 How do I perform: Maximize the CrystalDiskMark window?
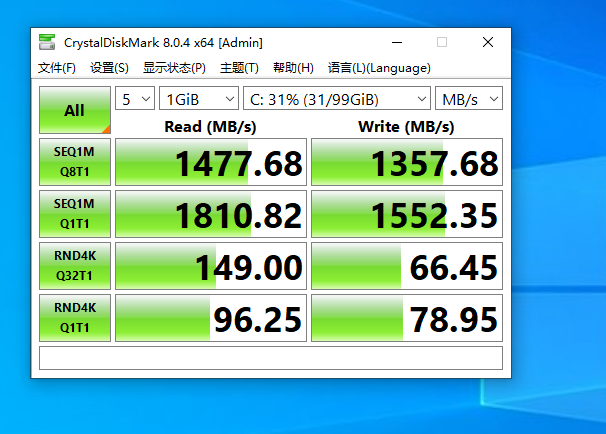click(442, 42)
